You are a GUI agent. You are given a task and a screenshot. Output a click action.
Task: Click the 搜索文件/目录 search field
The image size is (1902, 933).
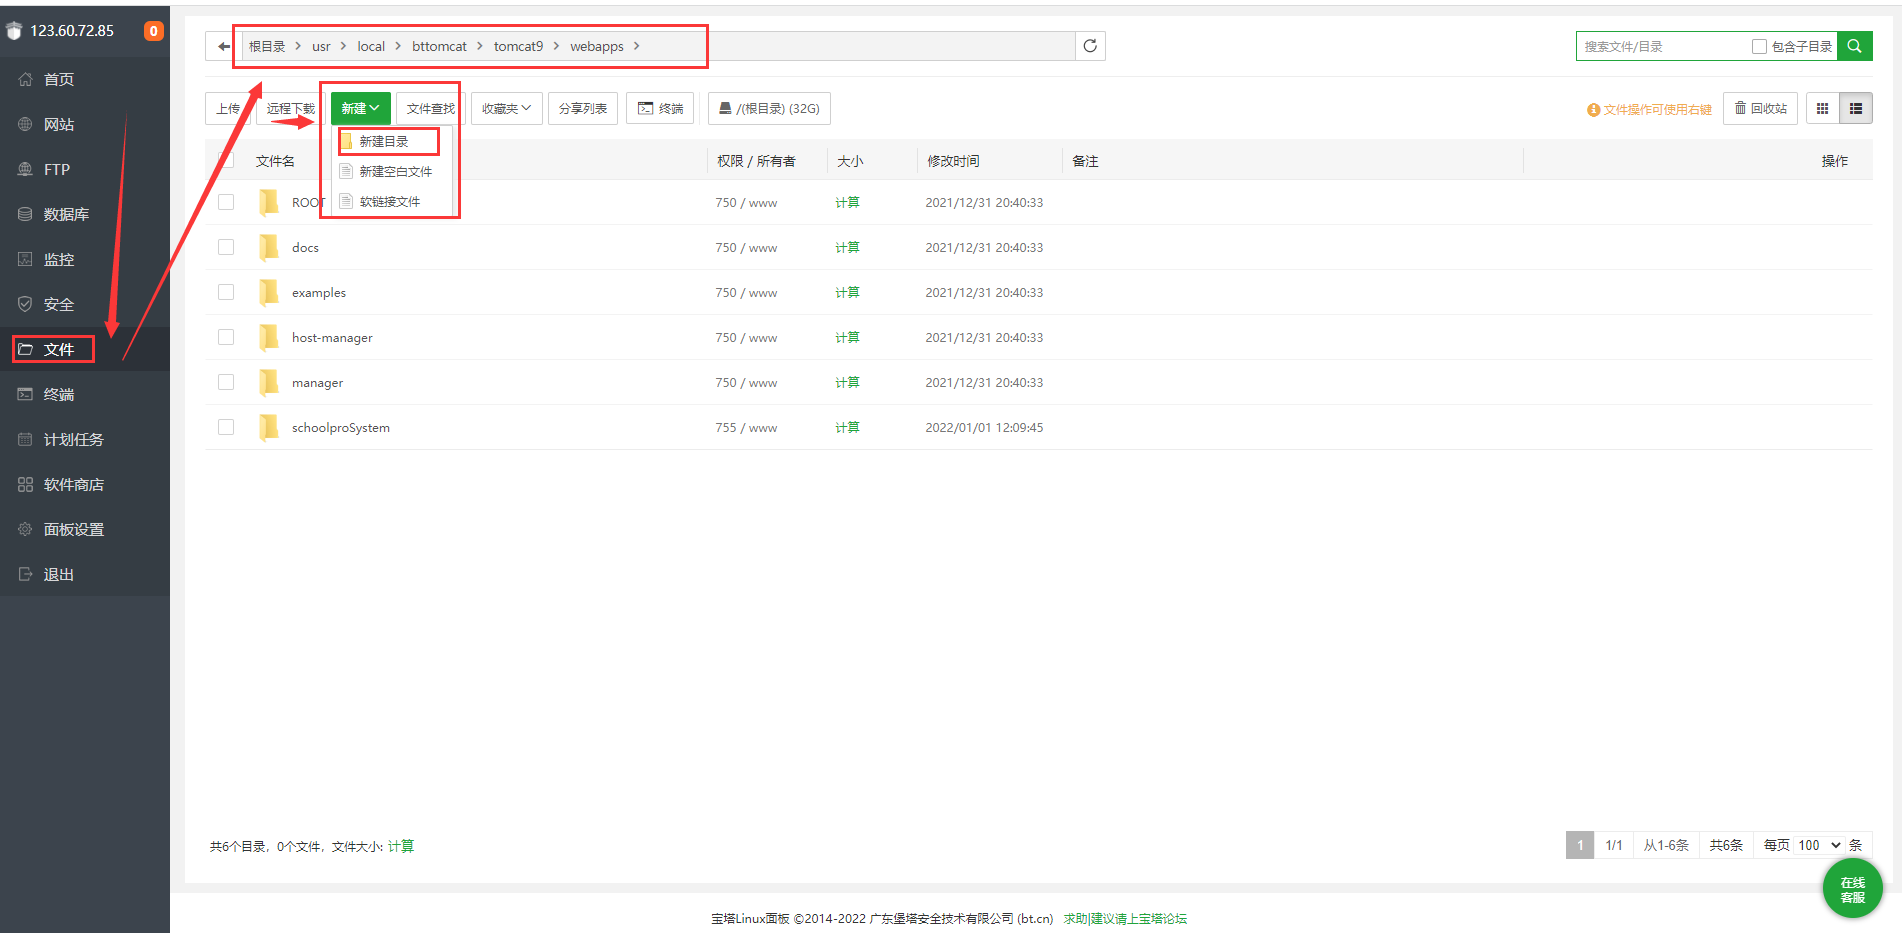coord(1664,46)
